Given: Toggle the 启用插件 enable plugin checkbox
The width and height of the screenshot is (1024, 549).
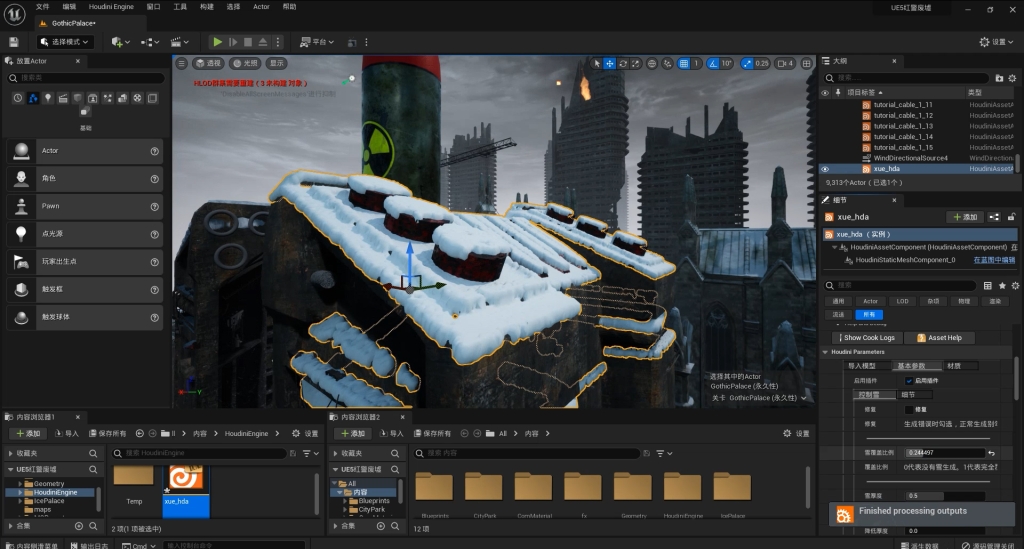Looking at the screenshot, I should pos(909,381).
